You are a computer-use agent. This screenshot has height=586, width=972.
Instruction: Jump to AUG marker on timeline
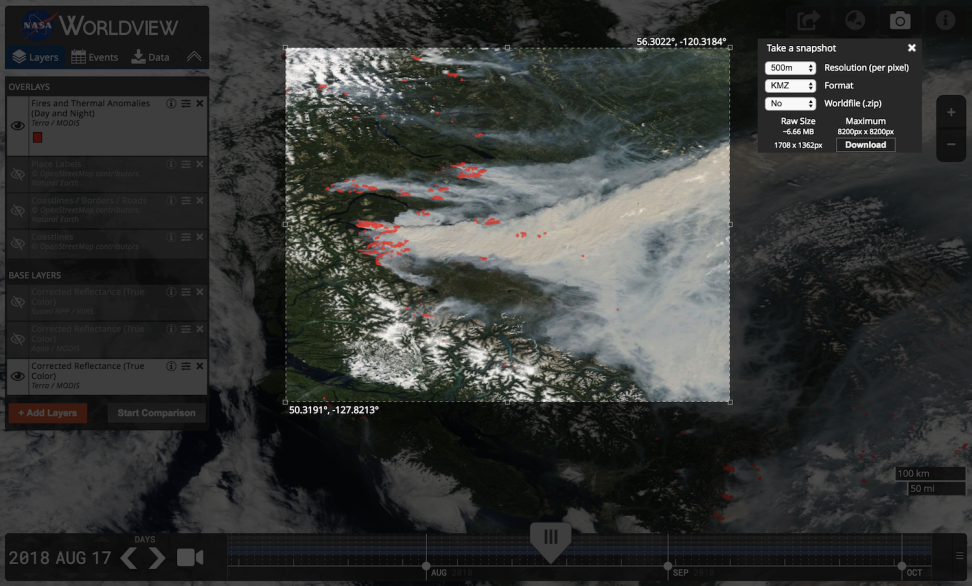coord(426,566)
